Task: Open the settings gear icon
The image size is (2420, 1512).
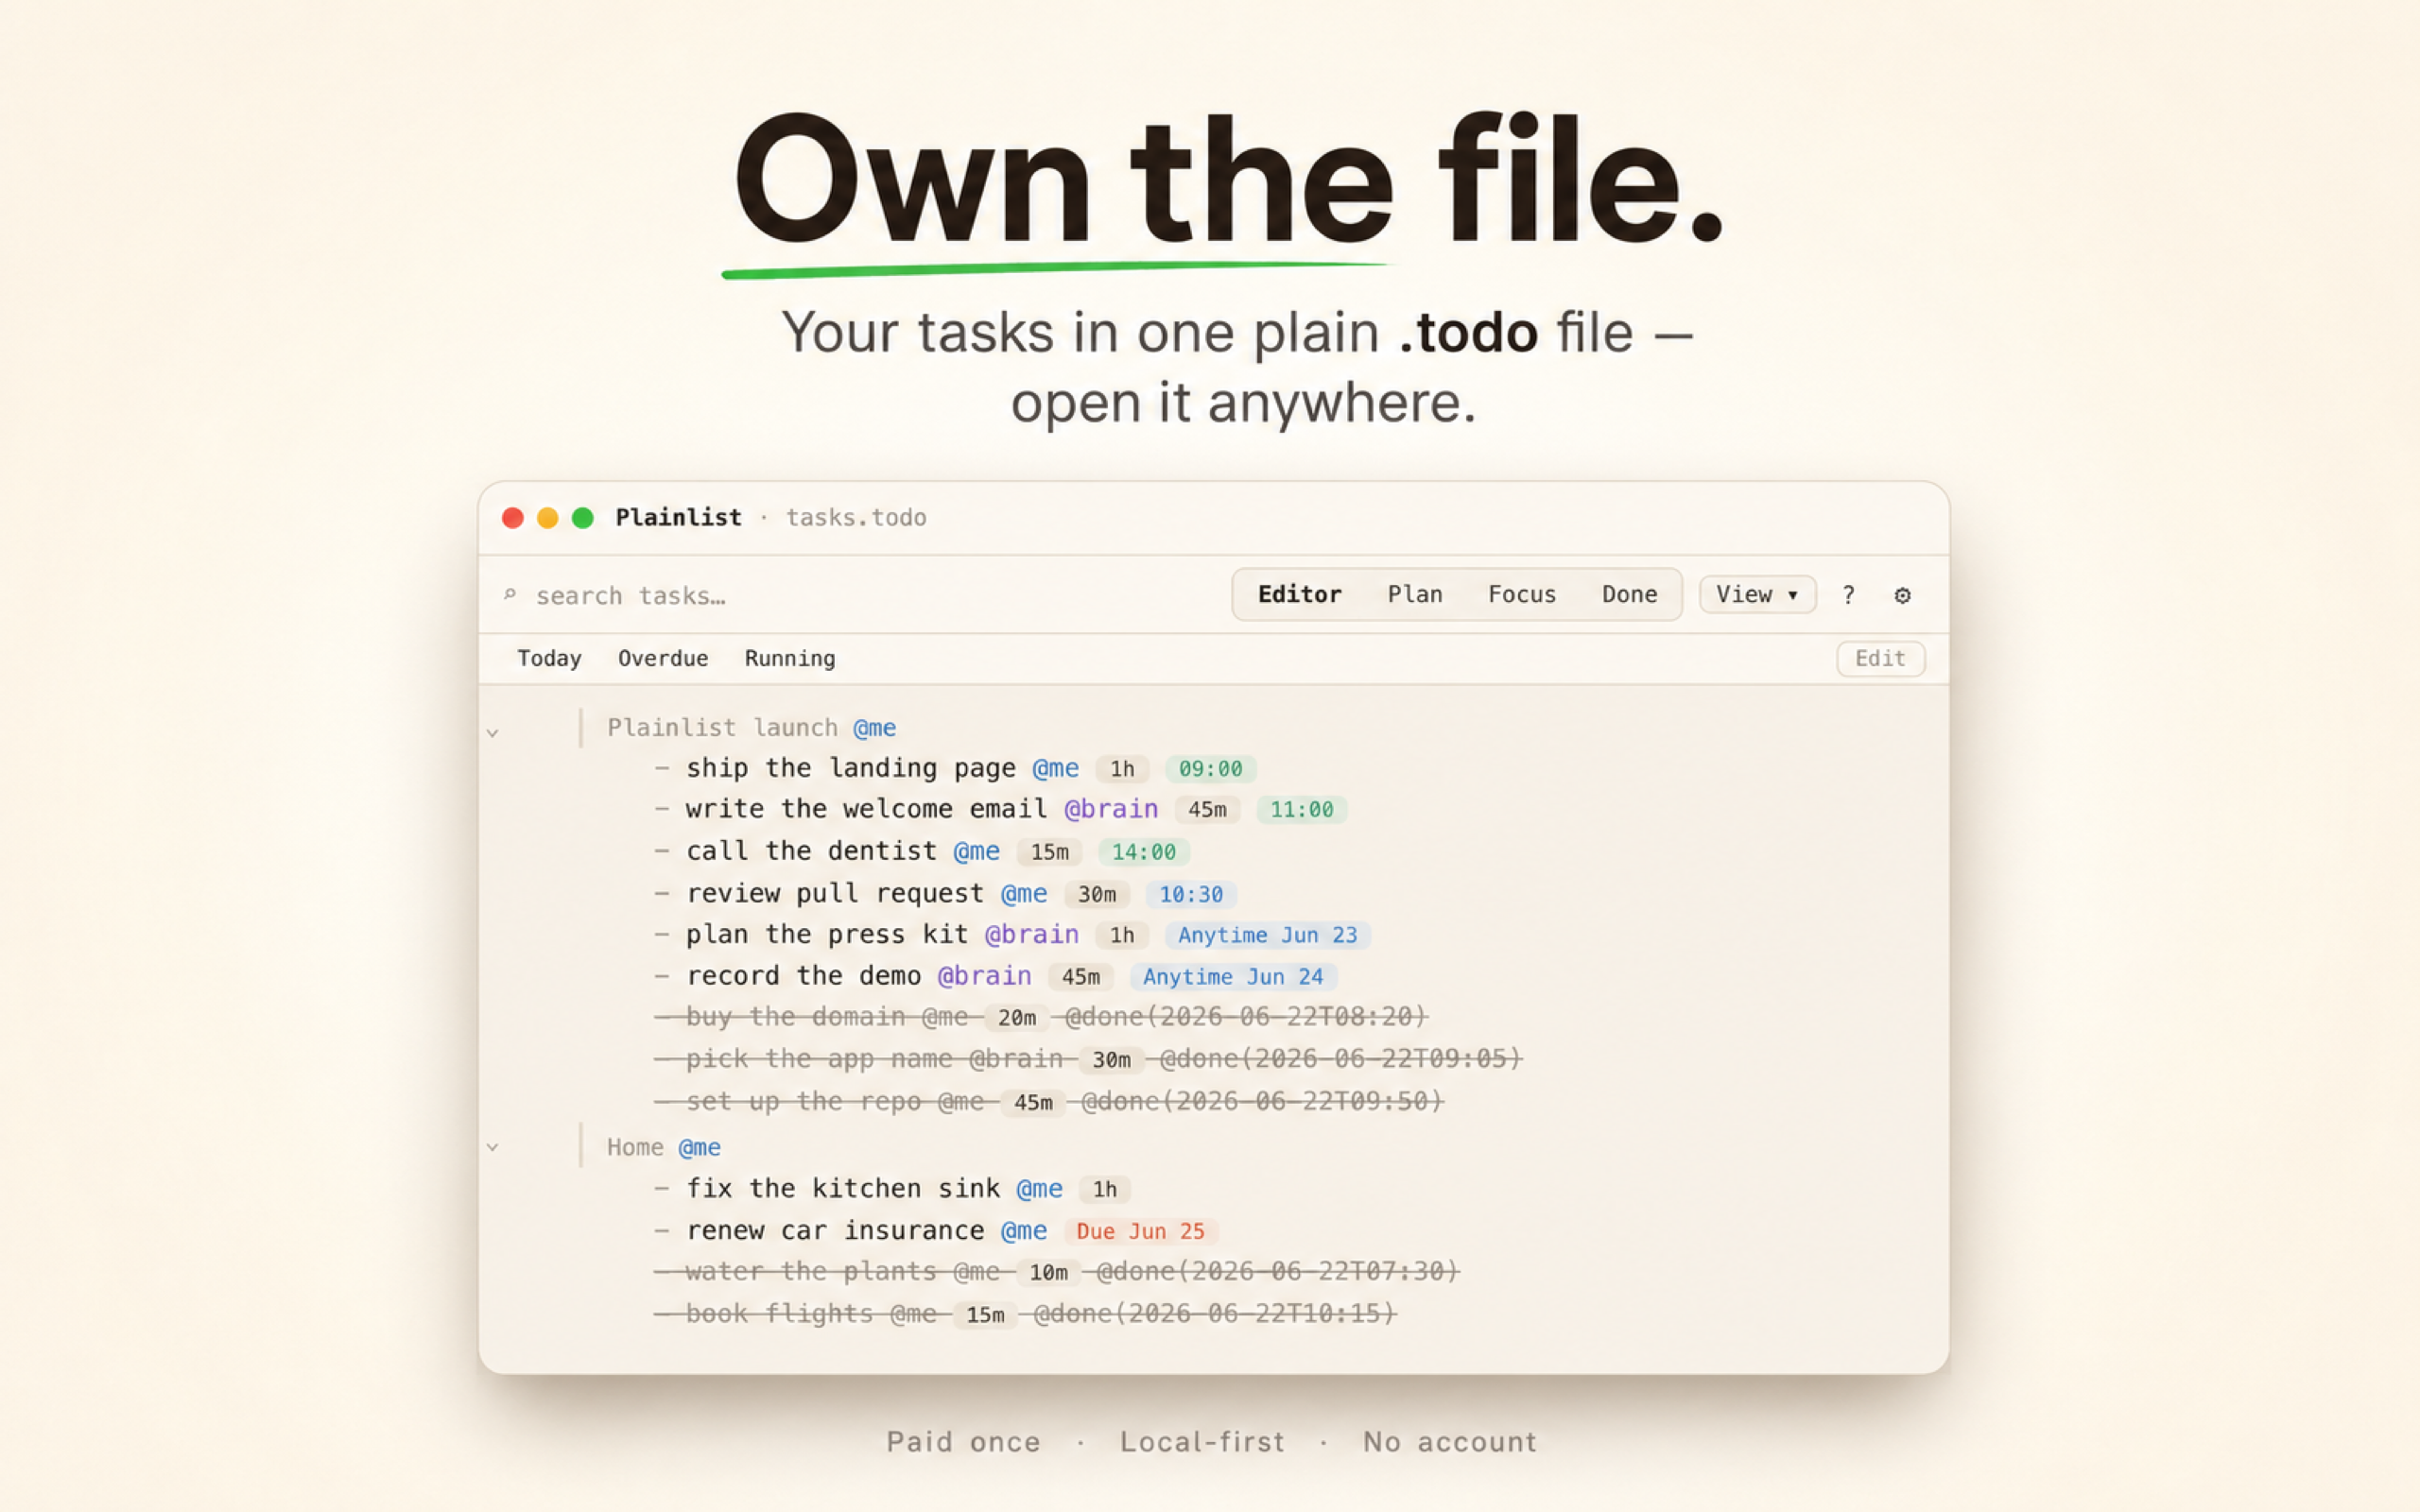Action: (1902, 595)
